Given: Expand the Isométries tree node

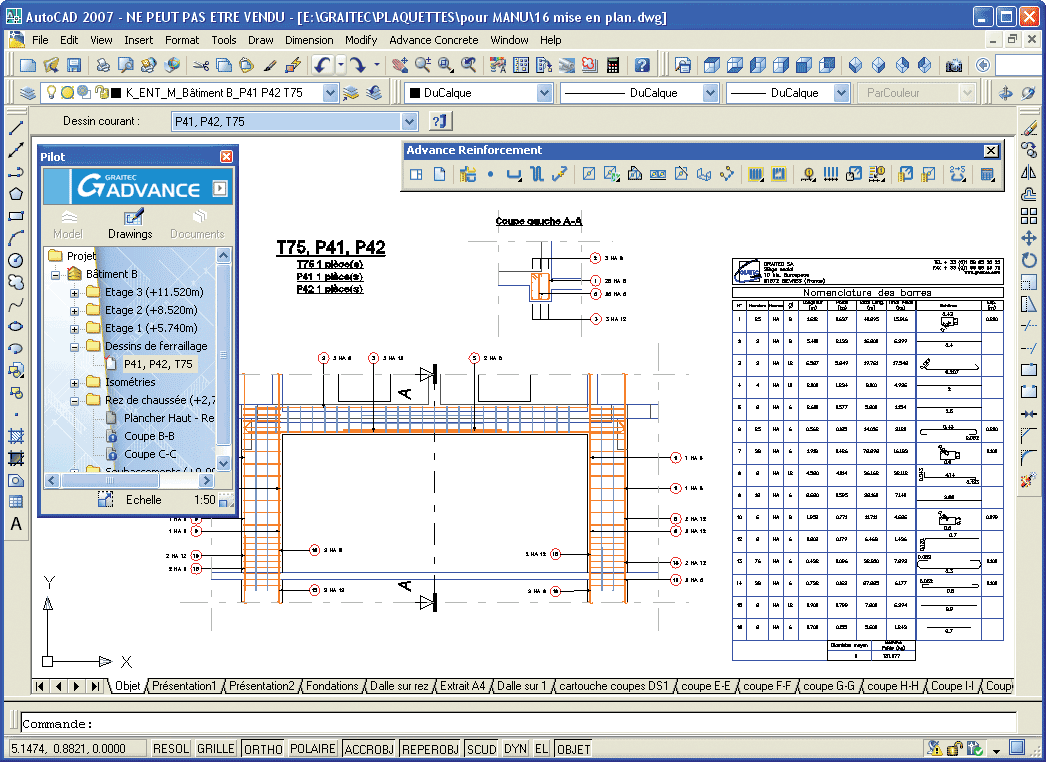Looking at the screenshot, I should click(x=75, y=383).
